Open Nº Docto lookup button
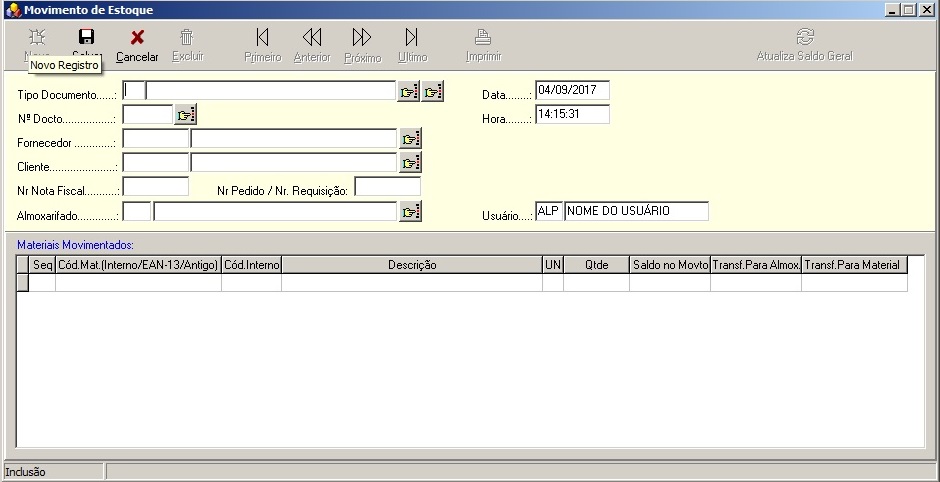 click(x=186, y=115)
